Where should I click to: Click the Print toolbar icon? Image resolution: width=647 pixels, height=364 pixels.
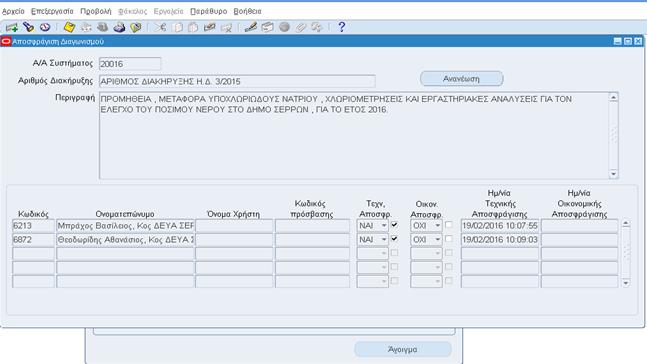point(119,27)
